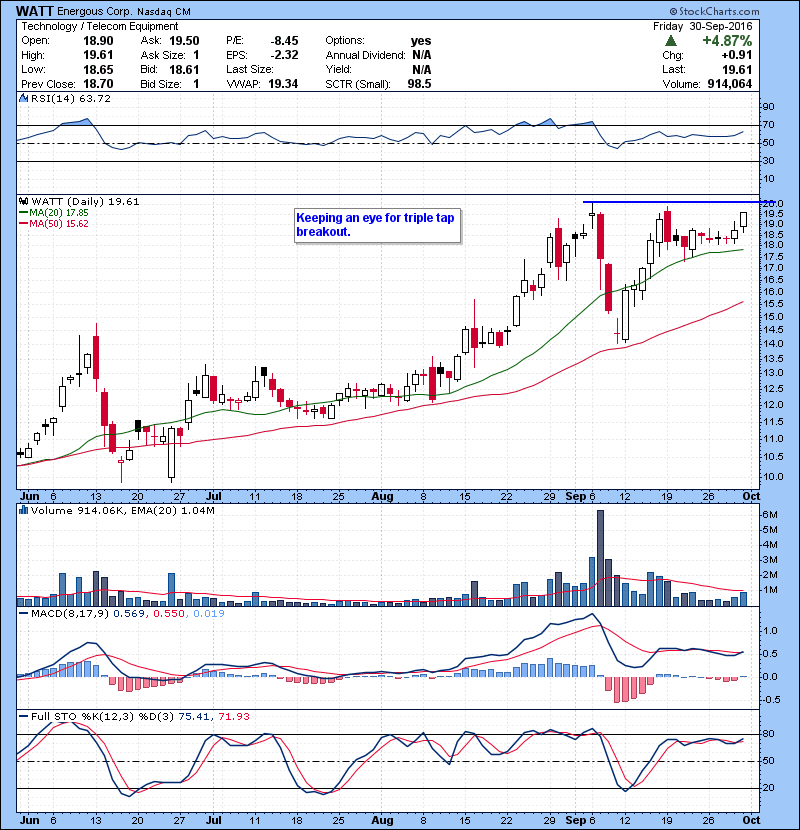This screenshot has height=830, width=800.
Task: Click the green dash before MA(20) legend
Action: tap(23, 212)
